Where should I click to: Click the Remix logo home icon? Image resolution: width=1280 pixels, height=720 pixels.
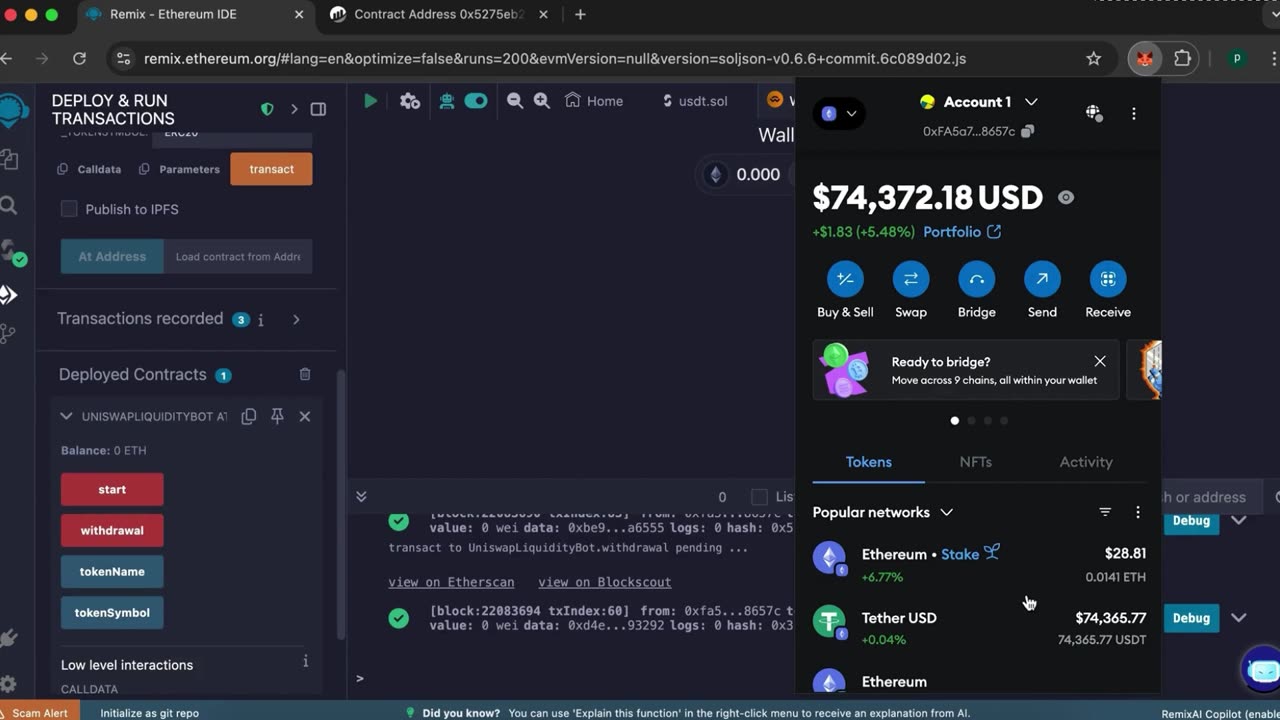(x=12, y=111)
